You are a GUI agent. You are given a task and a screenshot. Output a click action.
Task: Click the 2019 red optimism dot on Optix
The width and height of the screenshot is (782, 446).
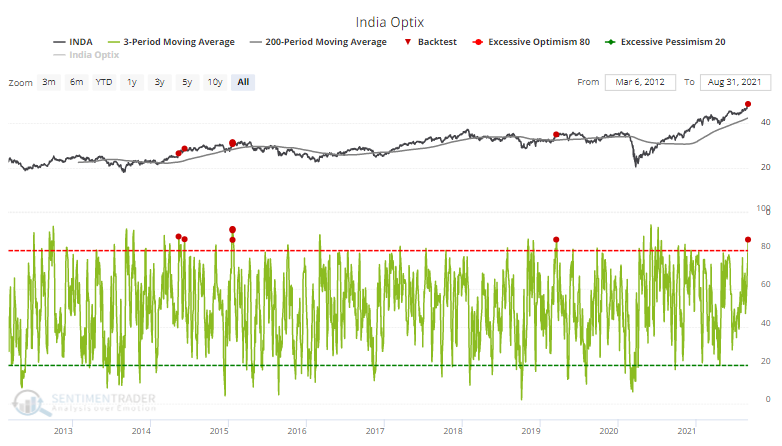(556, 240)
